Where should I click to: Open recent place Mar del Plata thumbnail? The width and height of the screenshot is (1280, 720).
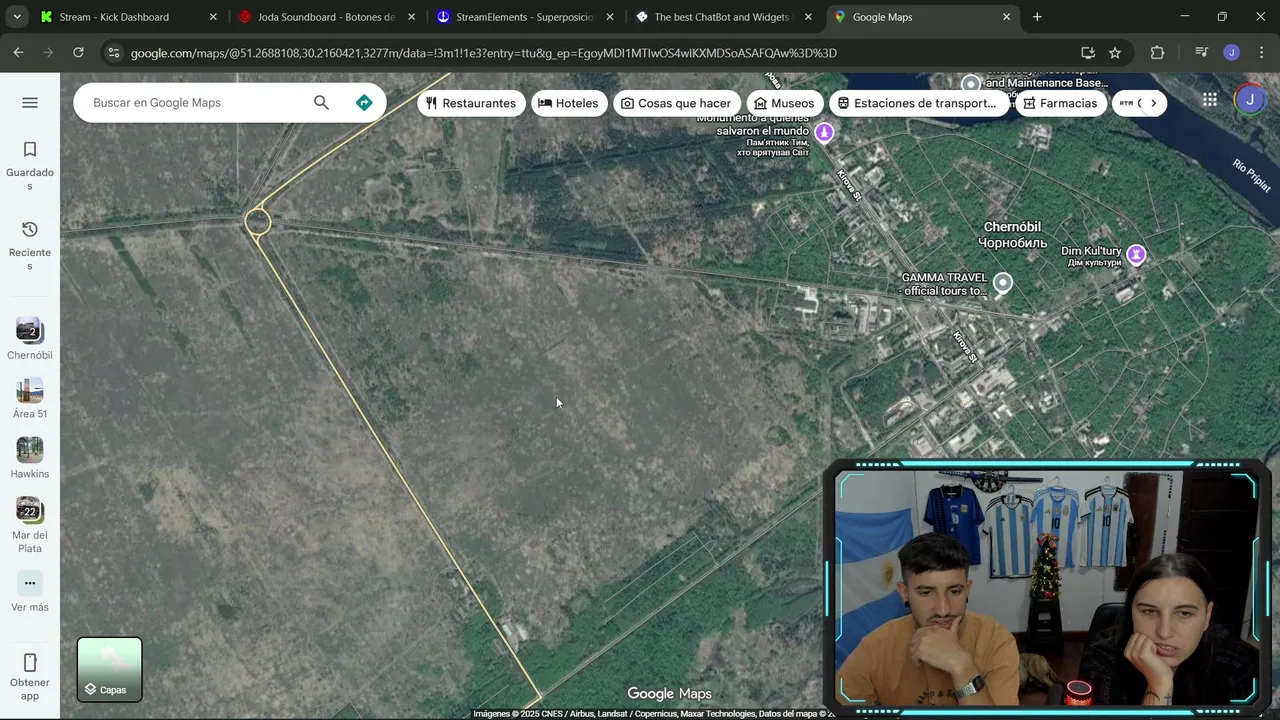tap(30, 510)
